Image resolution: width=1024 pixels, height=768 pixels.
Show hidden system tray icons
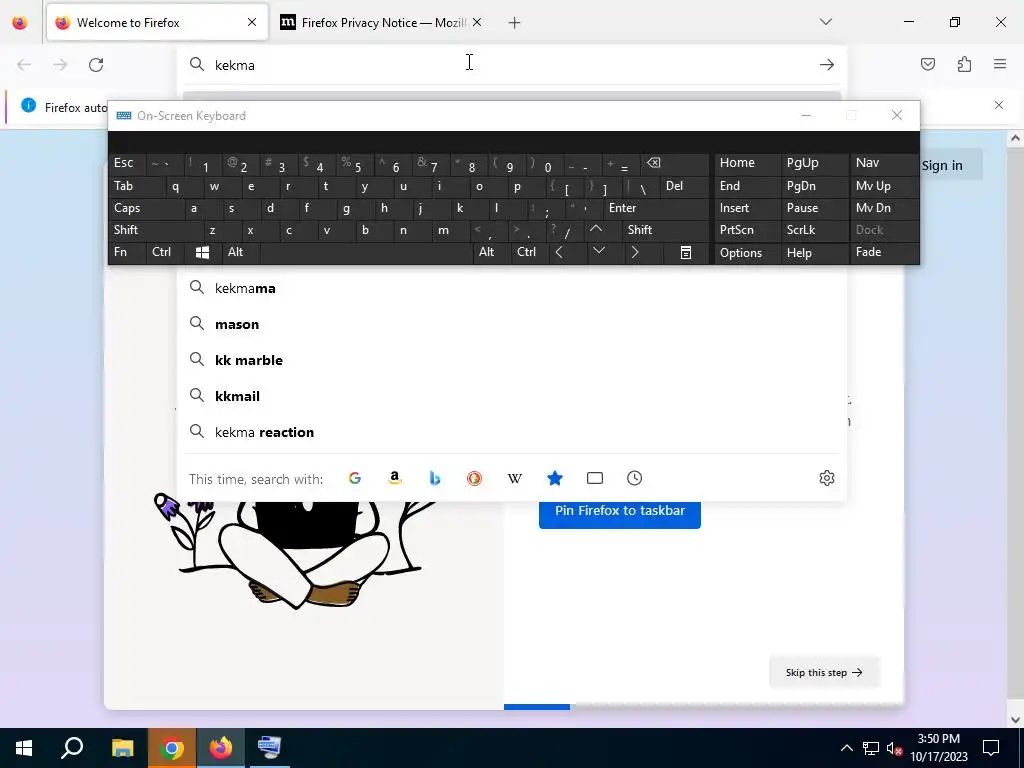846,748
